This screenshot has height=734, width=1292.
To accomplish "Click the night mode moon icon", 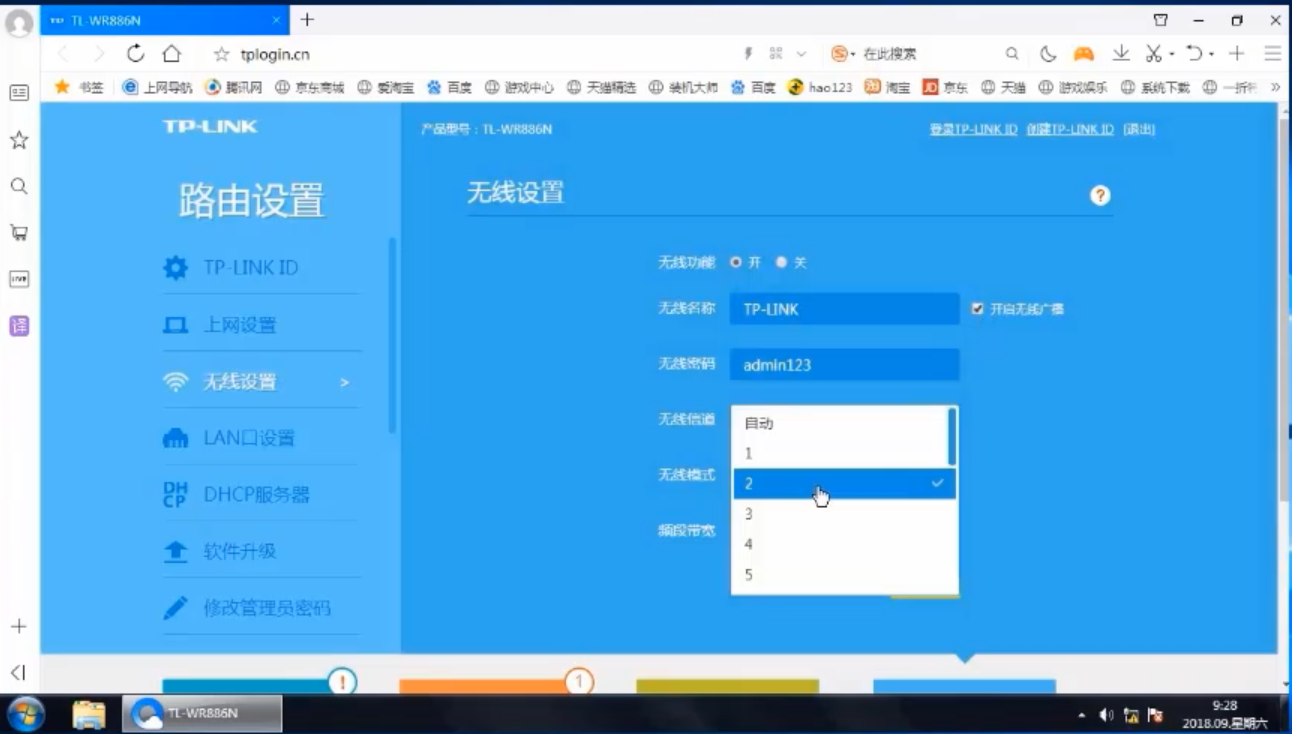I will click(x=1048, y=54).
